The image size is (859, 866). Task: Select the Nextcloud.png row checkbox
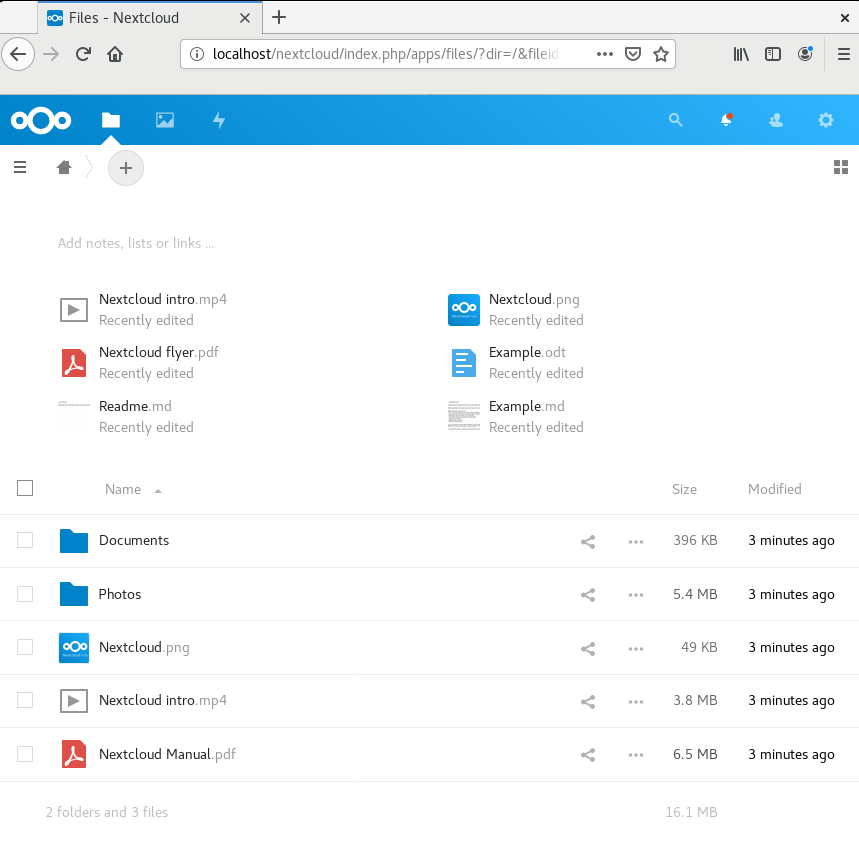(25, 647)
